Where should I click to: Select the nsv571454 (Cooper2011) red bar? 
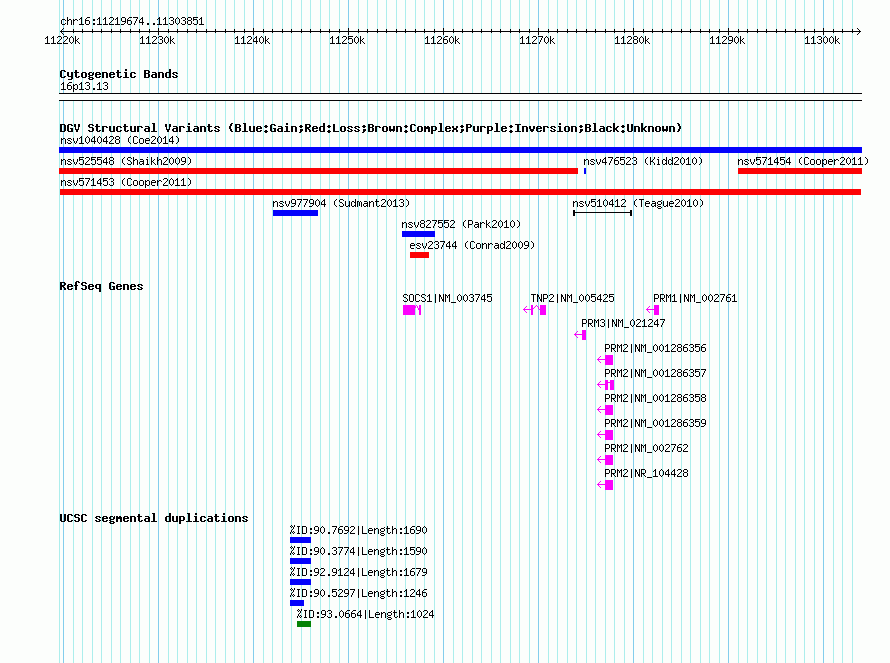[x=800, y=171]
